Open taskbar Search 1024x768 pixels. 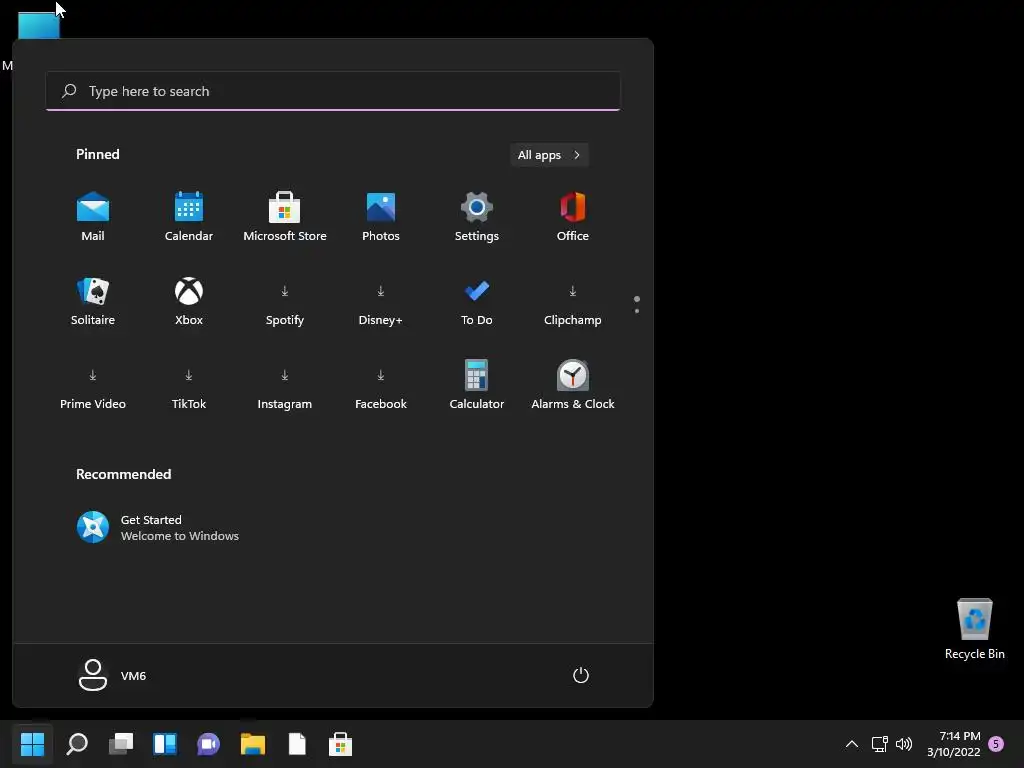click(x=77, y=743)
